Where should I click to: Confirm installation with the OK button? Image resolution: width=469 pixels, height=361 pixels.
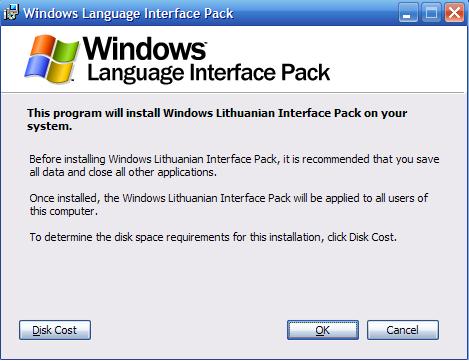click(323, 330)
